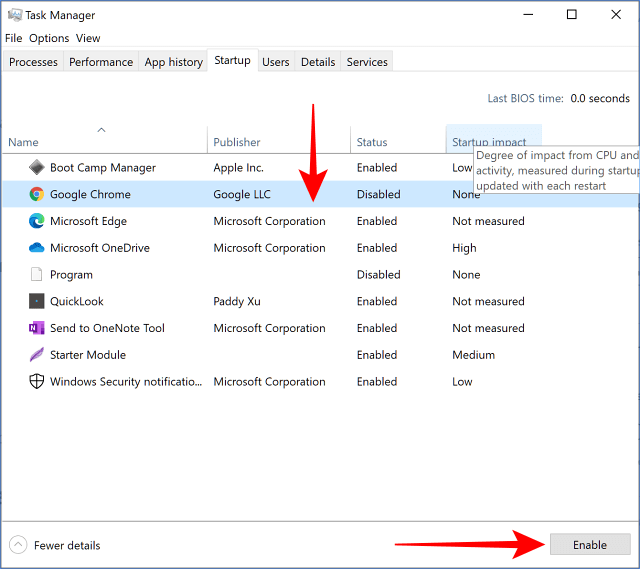Select the Google Chrome row name
The image size is (640, 569).
coord(90,194)
